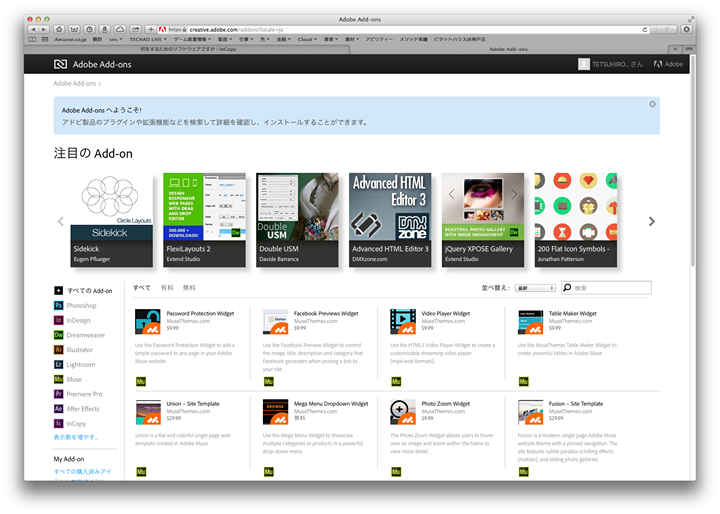
Task: Select the InDesign icon in the sidebar
Action: click(x=58, y=320)
